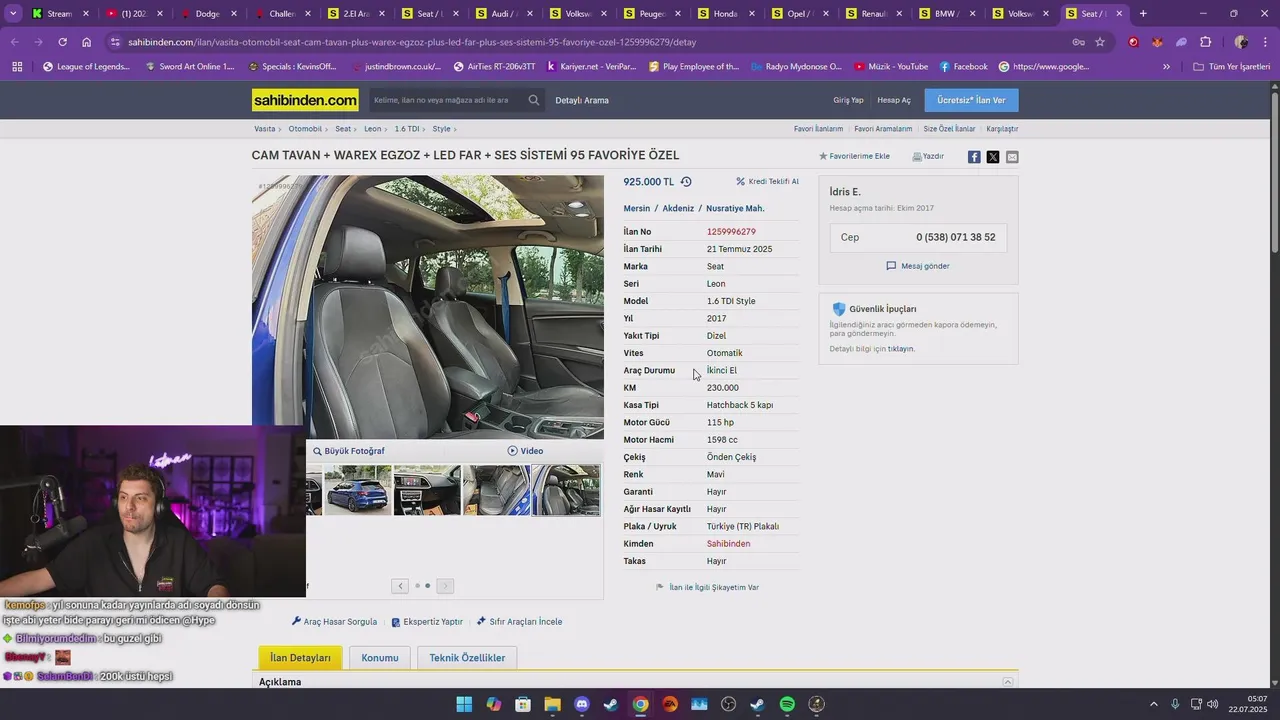Click Kredi Teklifi Al link

pos(768,182)
